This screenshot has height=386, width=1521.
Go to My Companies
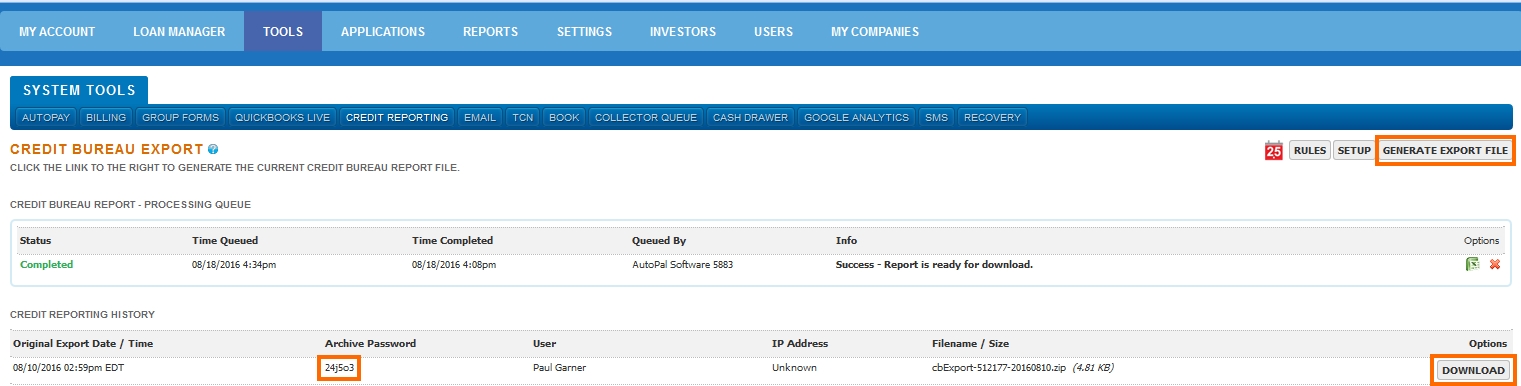(875, 32)
